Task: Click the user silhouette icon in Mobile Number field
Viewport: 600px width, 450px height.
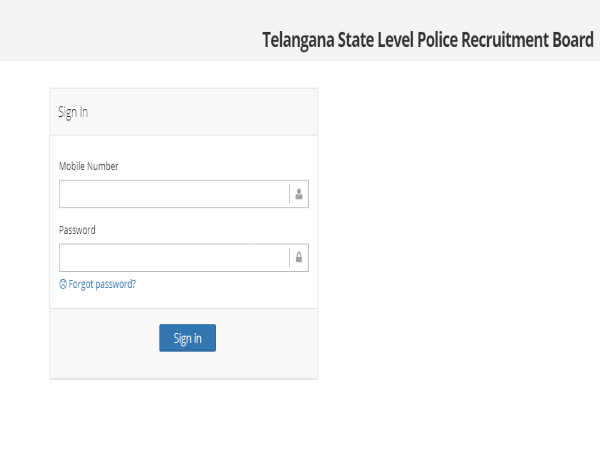Action: [x=299, y=194]
